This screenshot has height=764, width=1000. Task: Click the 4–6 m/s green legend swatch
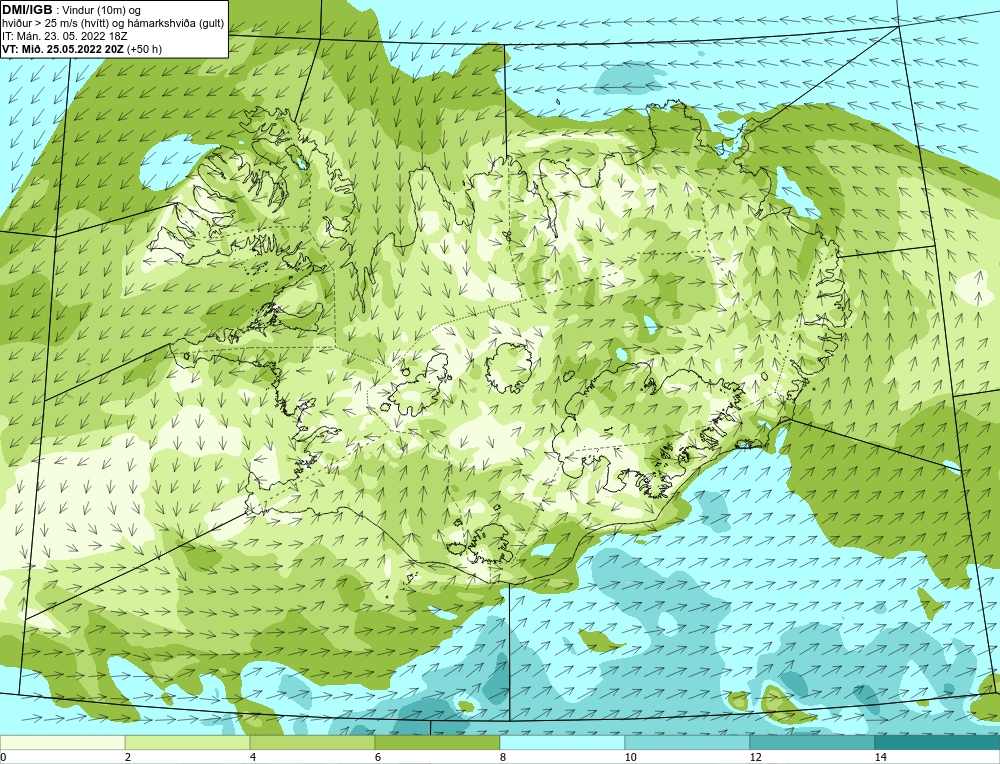click(x=312, y=743)
